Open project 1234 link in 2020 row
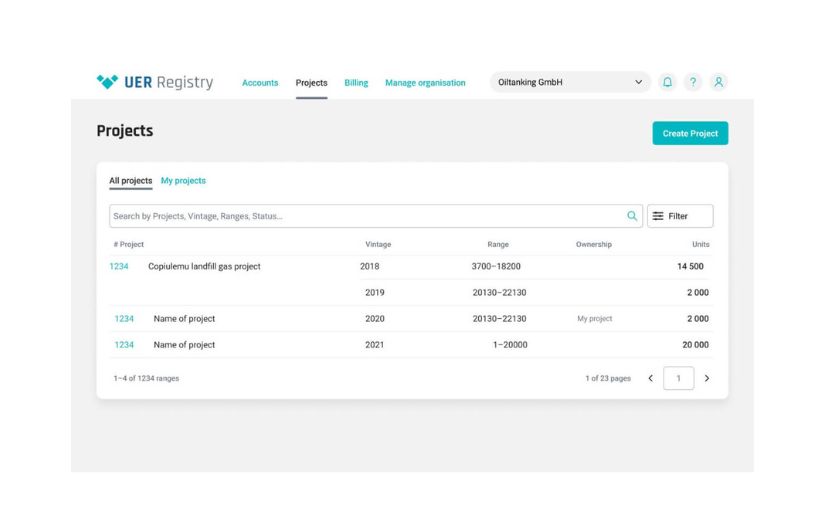 click(124, 319)
